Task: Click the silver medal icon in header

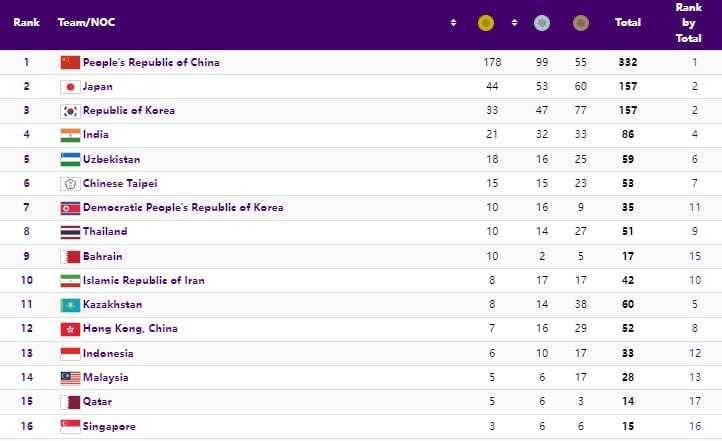Action: tap(542, 23)
